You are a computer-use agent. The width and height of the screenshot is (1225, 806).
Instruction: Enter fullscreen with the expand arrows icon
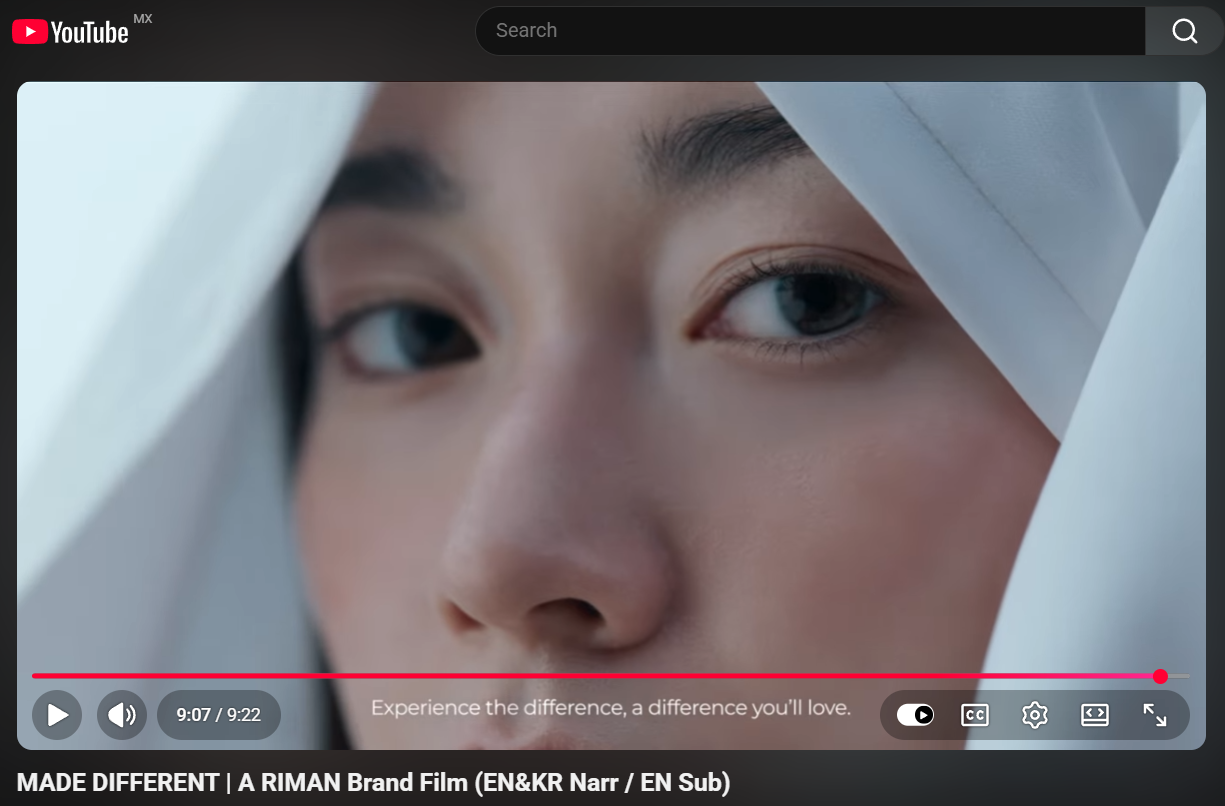[1155, 715]
